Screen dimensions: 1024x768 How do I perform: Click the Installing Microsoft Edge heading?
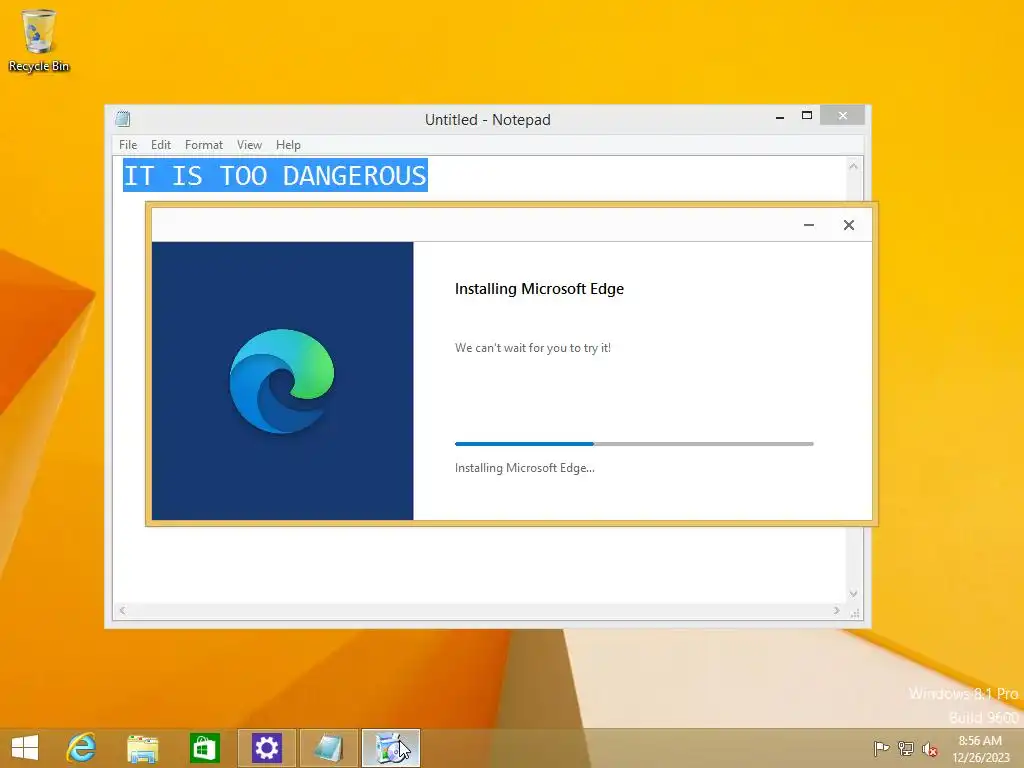pos(539,289)
